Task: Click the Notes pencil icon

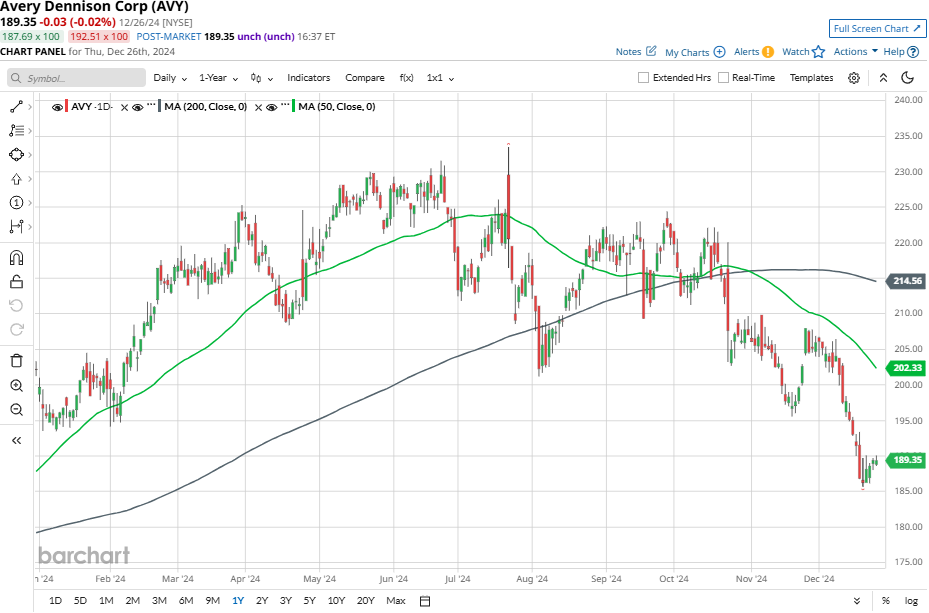Action: [x=651, y=51]
